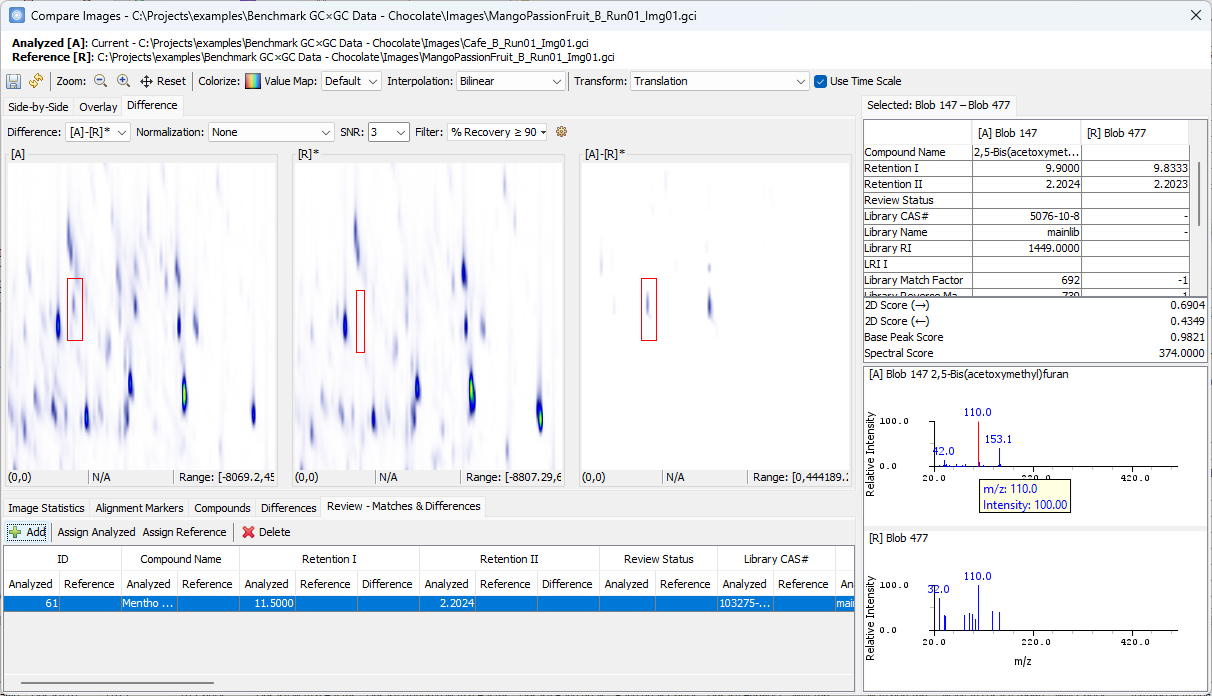Switch to the Side-by-Side tab
Image resolution: width=1212 pixels, height=696 pixels.
[38, 107]
